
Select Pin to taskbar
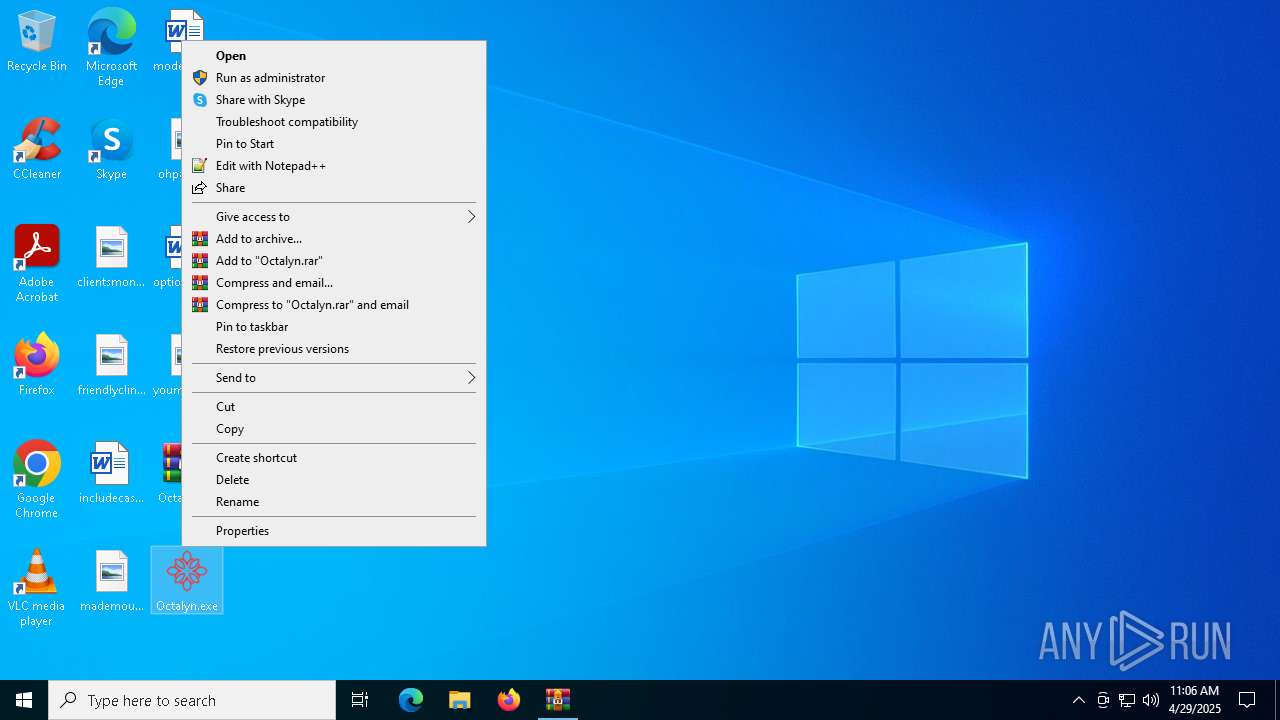click(x=334, y=327)
